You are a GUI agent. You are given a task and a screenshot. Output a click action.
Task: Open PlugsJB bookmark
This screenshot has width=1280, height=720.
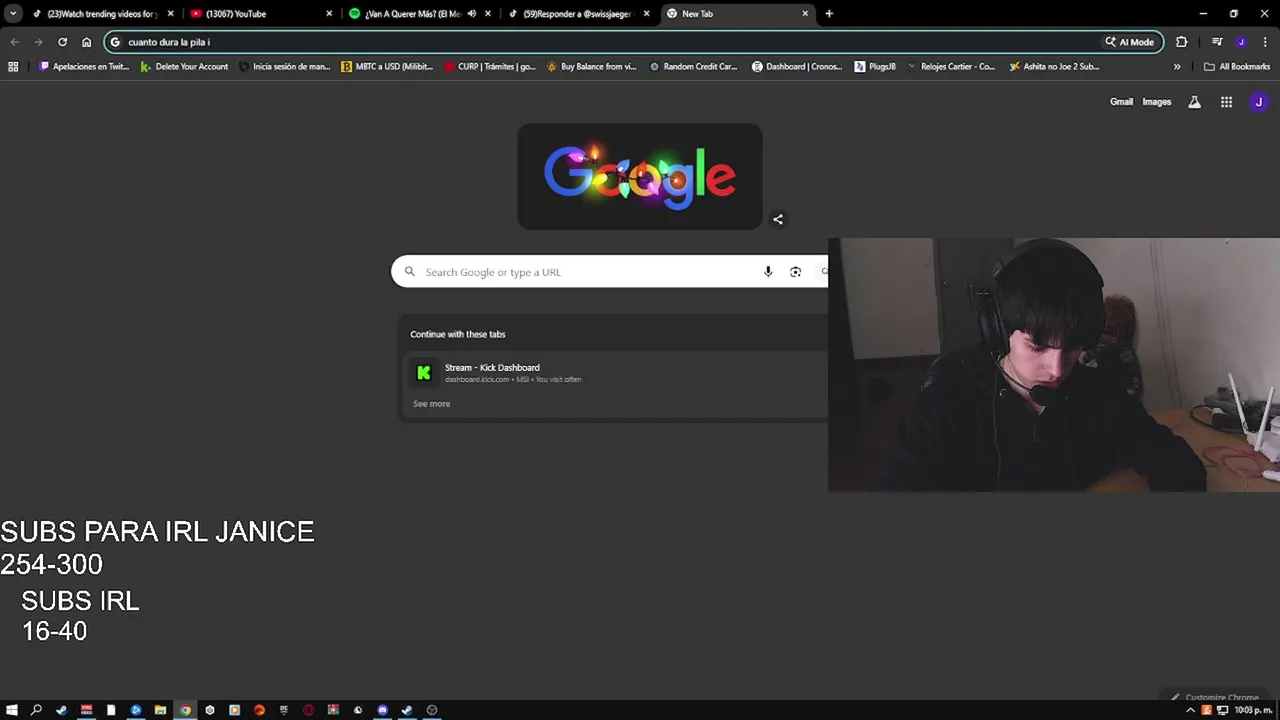[875, 67]
